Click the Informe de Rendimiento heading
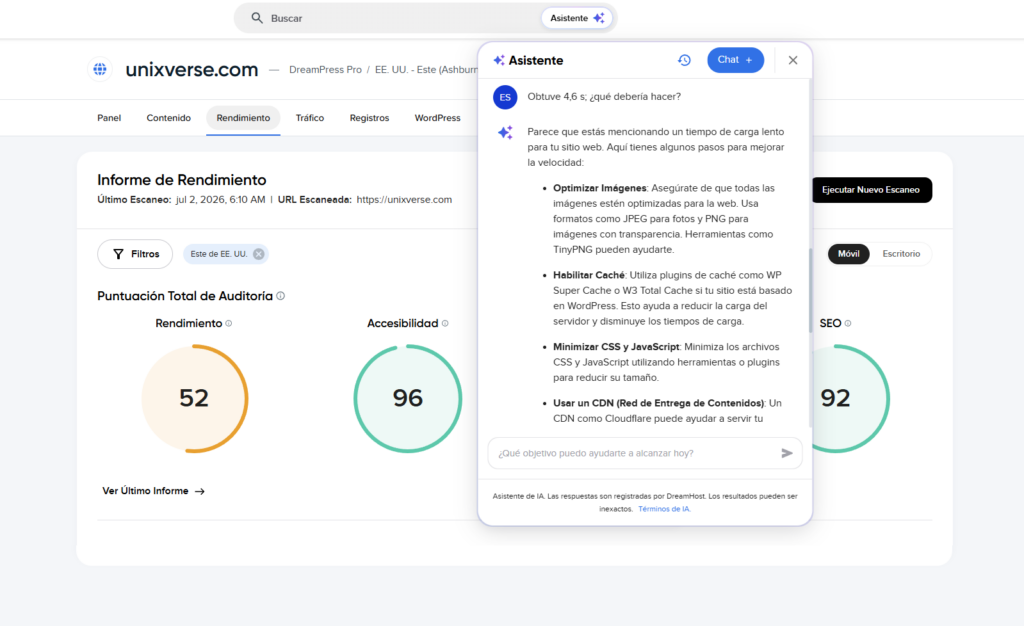 coord(182,180)
